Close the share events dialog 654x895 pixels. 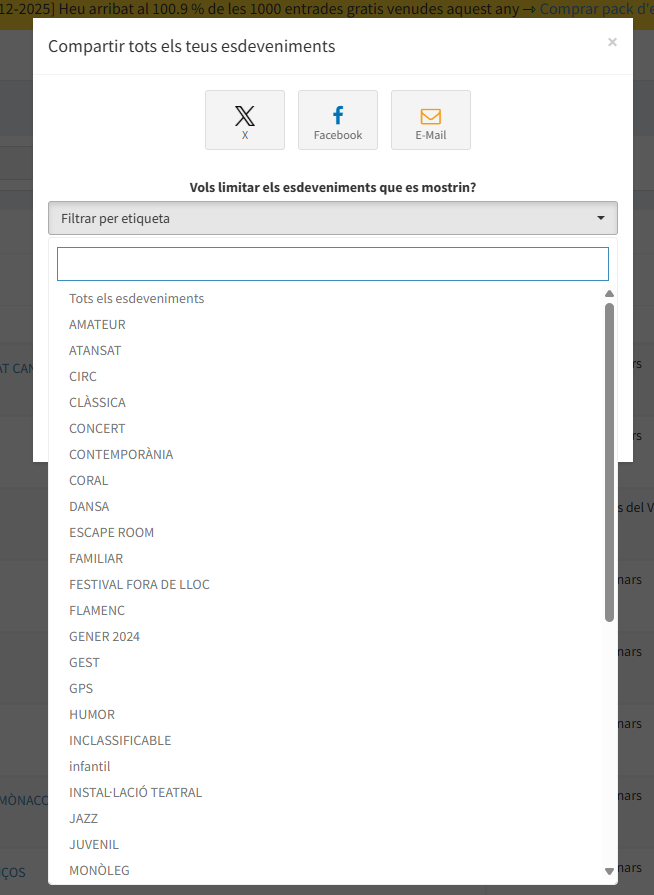tap(612, 42)
